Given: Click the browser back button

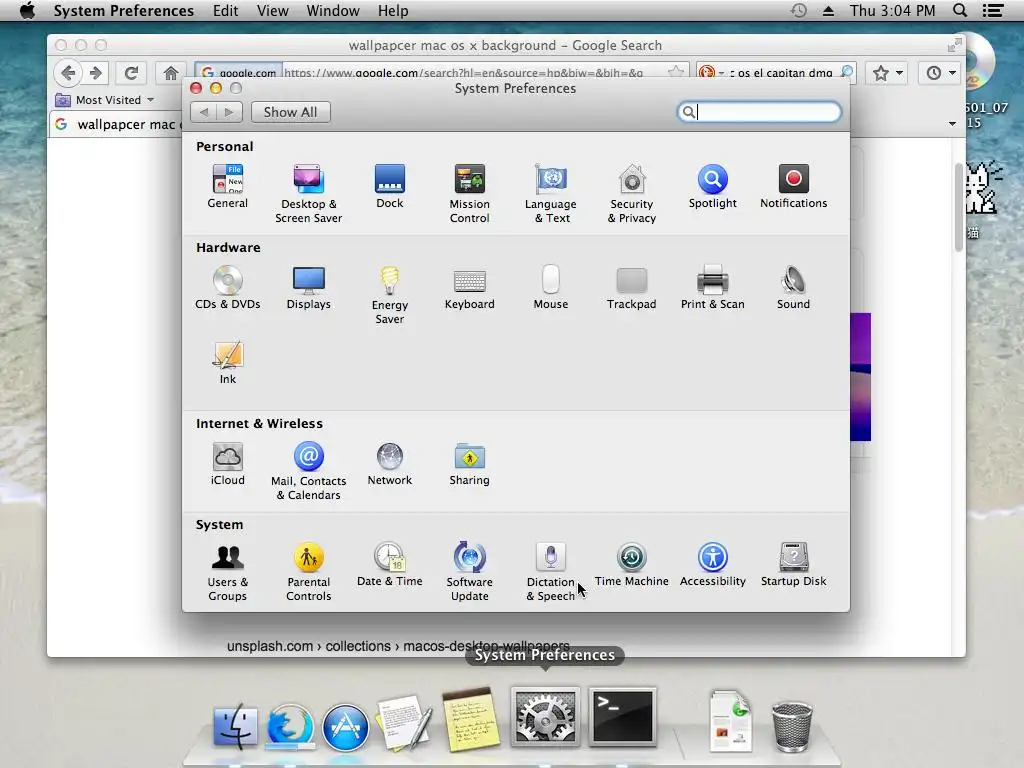Looking at the screenshot, I should 68,73.
